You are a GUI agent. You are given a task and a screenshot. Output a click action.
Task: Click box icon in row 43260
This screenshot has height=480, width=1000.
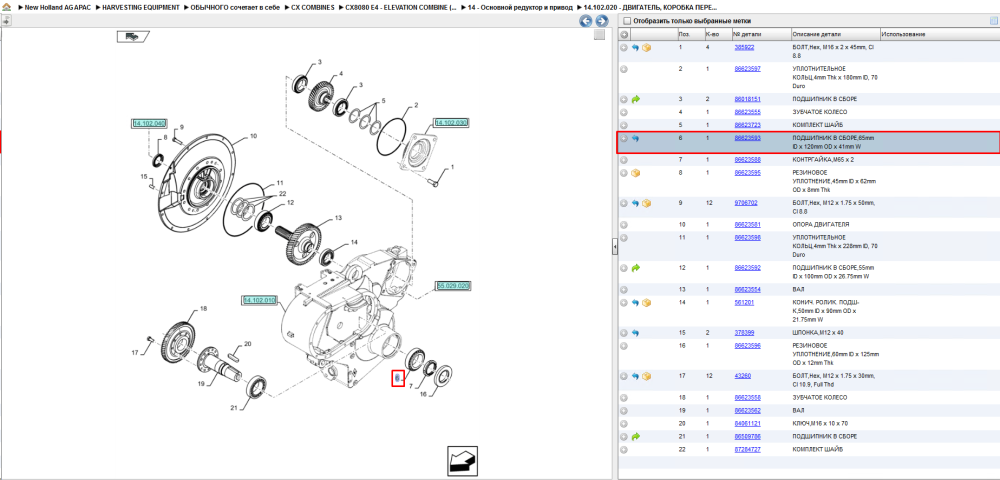click(x=646, y=376)
